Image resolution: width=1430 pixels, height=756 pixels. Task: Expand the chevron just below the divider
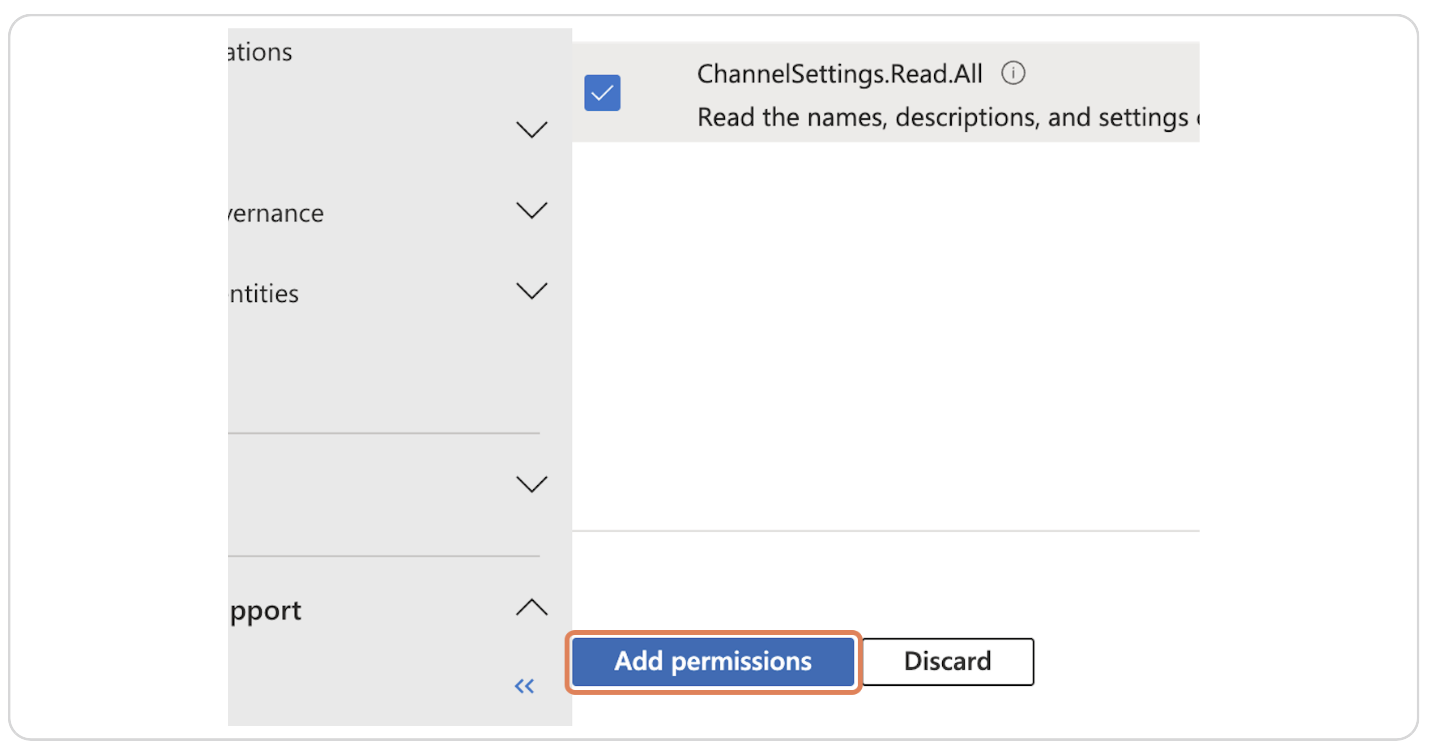click(531, 483)
